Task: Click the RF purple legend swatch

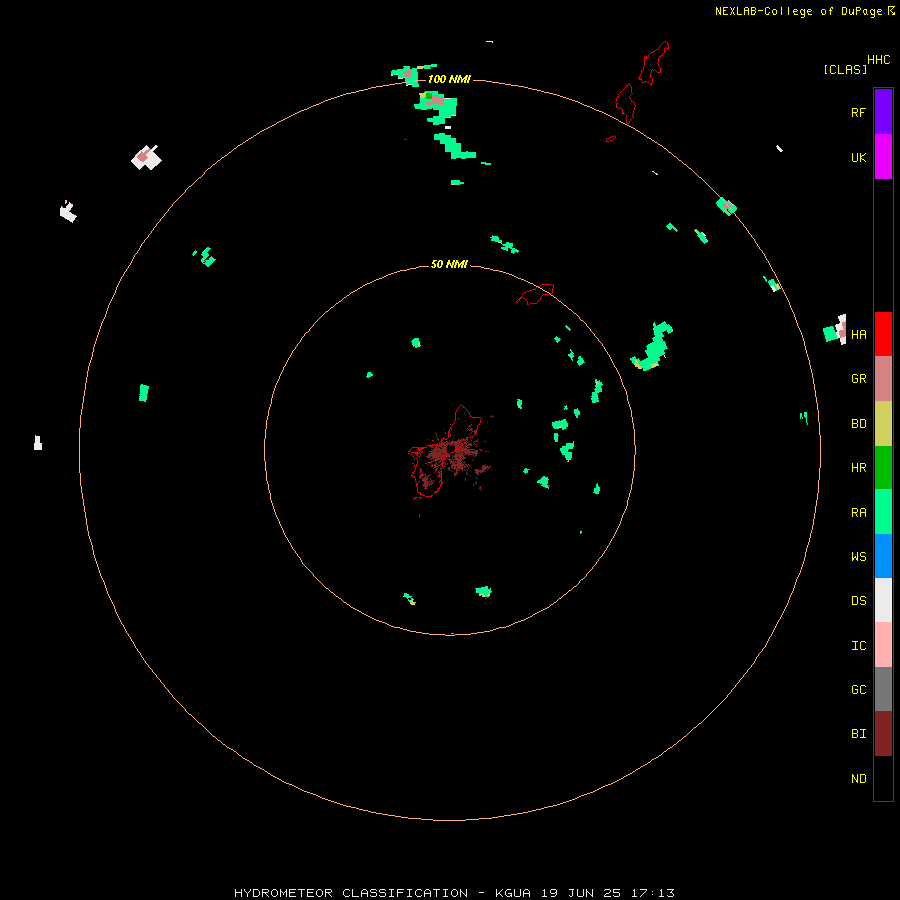Action: (883, 112)
